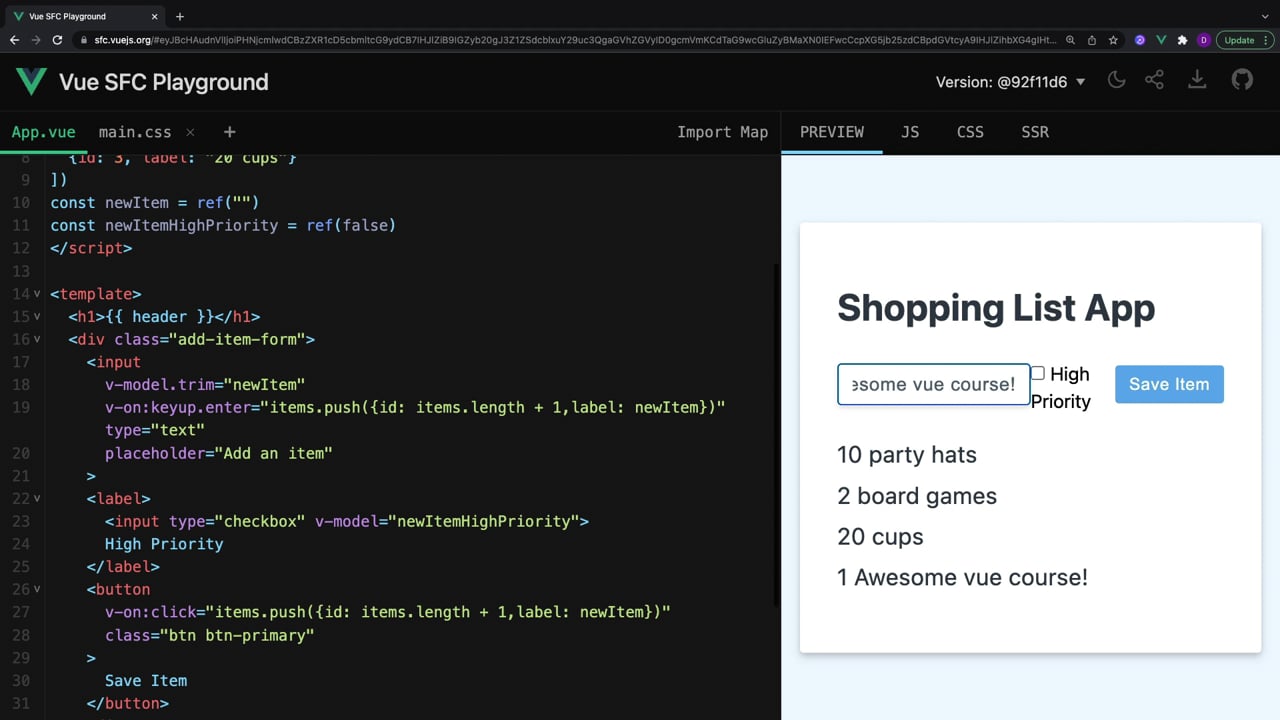Click the code editor vertical scrollbar
The height and width of the screenshot is (720, 1280).
pyautogui.click(x=775, y=435)
